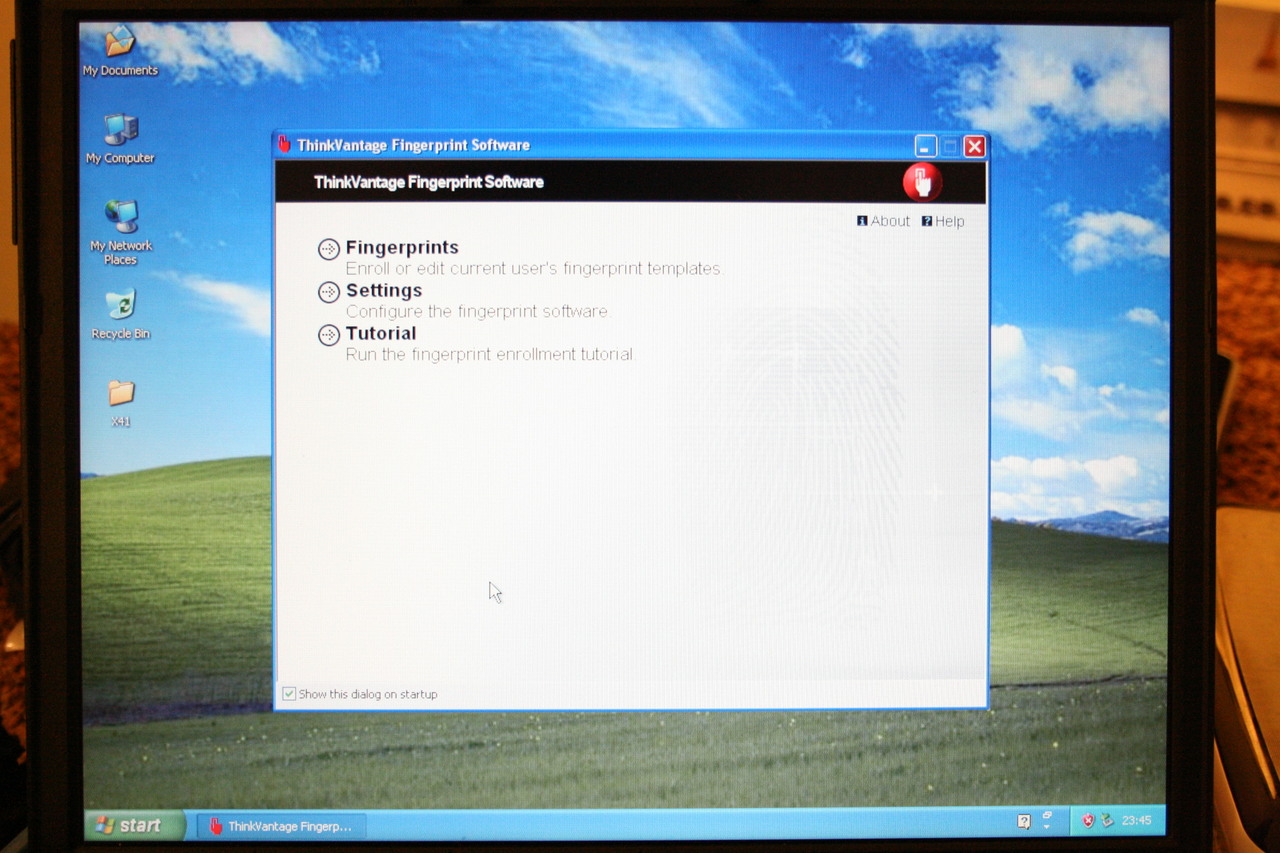Click 'Run the fingerprint enrollment tutorial' description
This screenshot has width=1280, height=853.
click(490, 355)
